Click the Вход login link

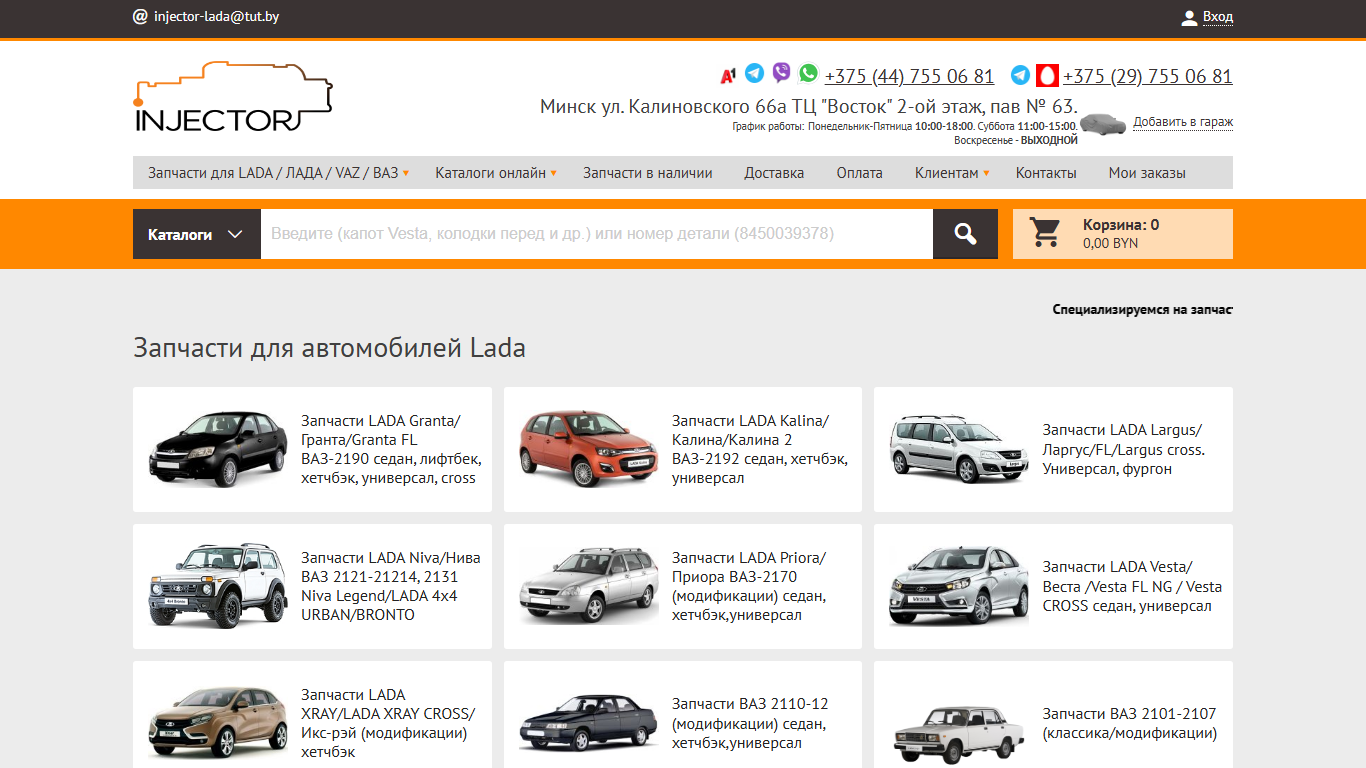[x=1218, y=17]
